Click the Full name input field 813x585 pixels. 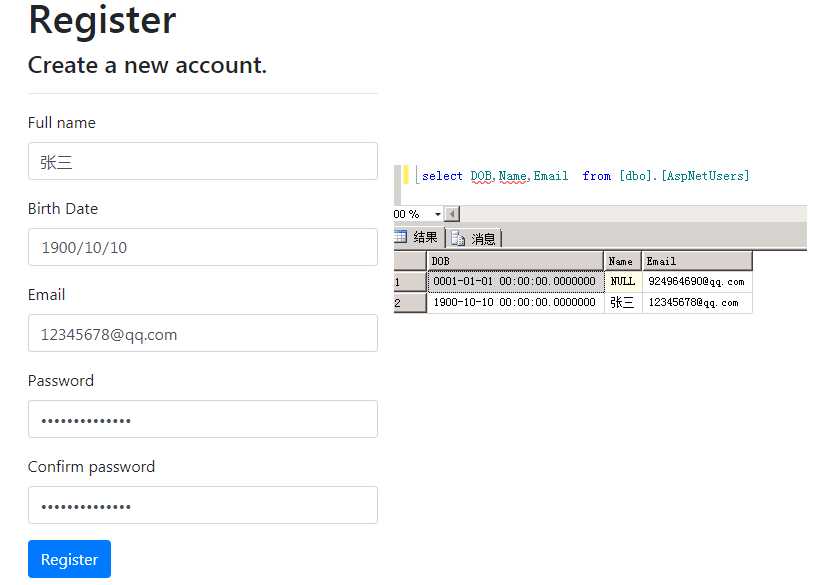point(202,161)
